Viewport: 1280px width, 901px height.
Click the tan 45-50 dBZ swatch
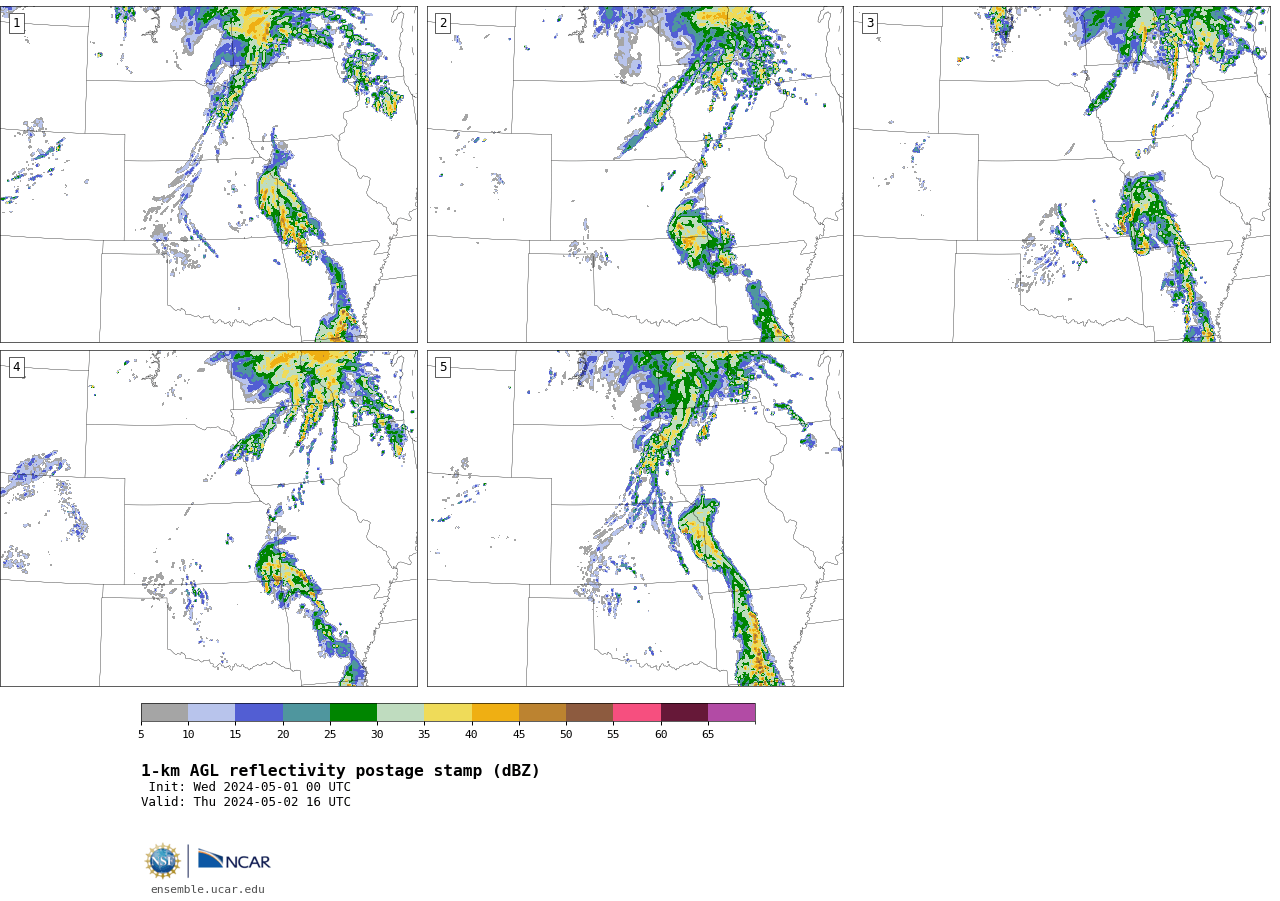tap(542, 713)
